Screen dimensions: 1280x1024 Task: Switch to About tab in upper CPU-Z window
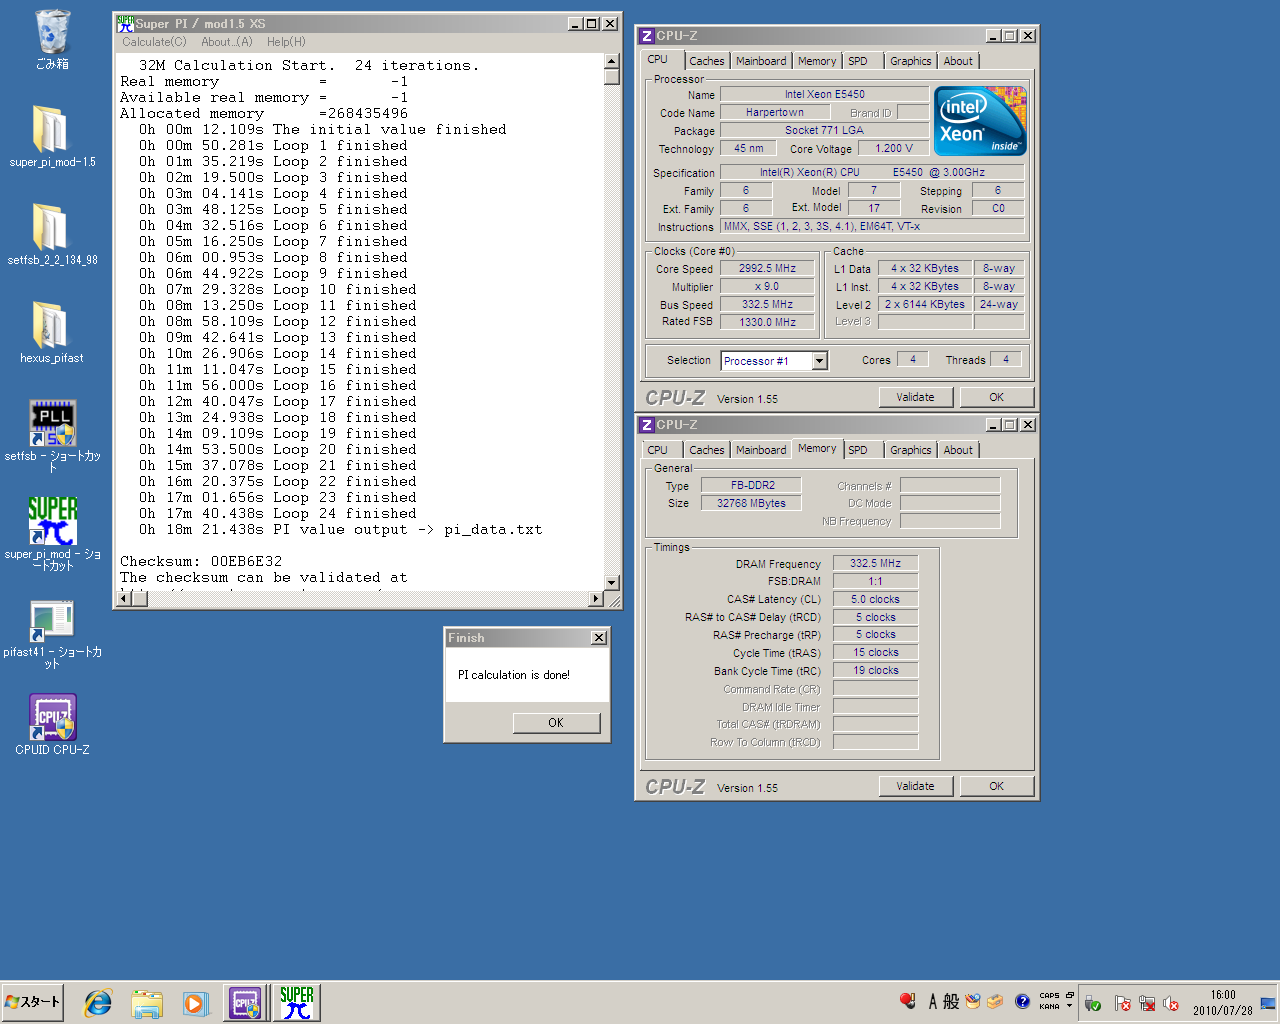click(x=958, y=61)
